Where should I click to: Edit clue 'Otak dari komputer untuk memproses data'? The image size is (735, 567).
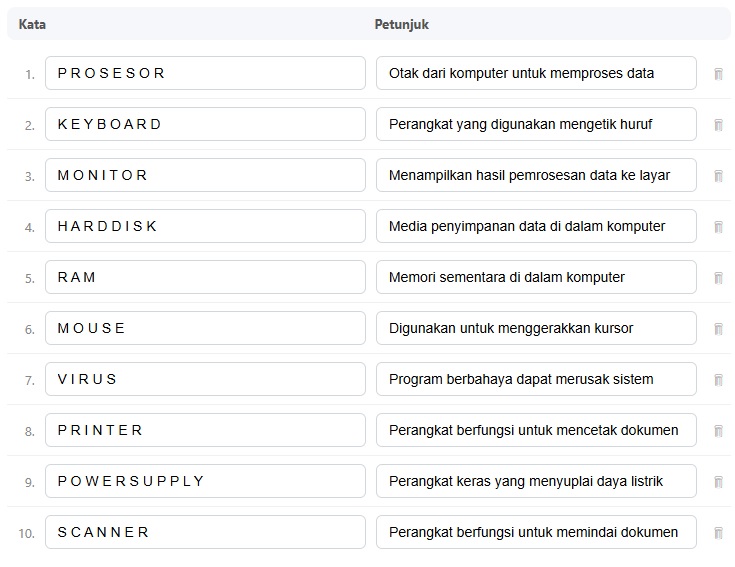[536, 73]
